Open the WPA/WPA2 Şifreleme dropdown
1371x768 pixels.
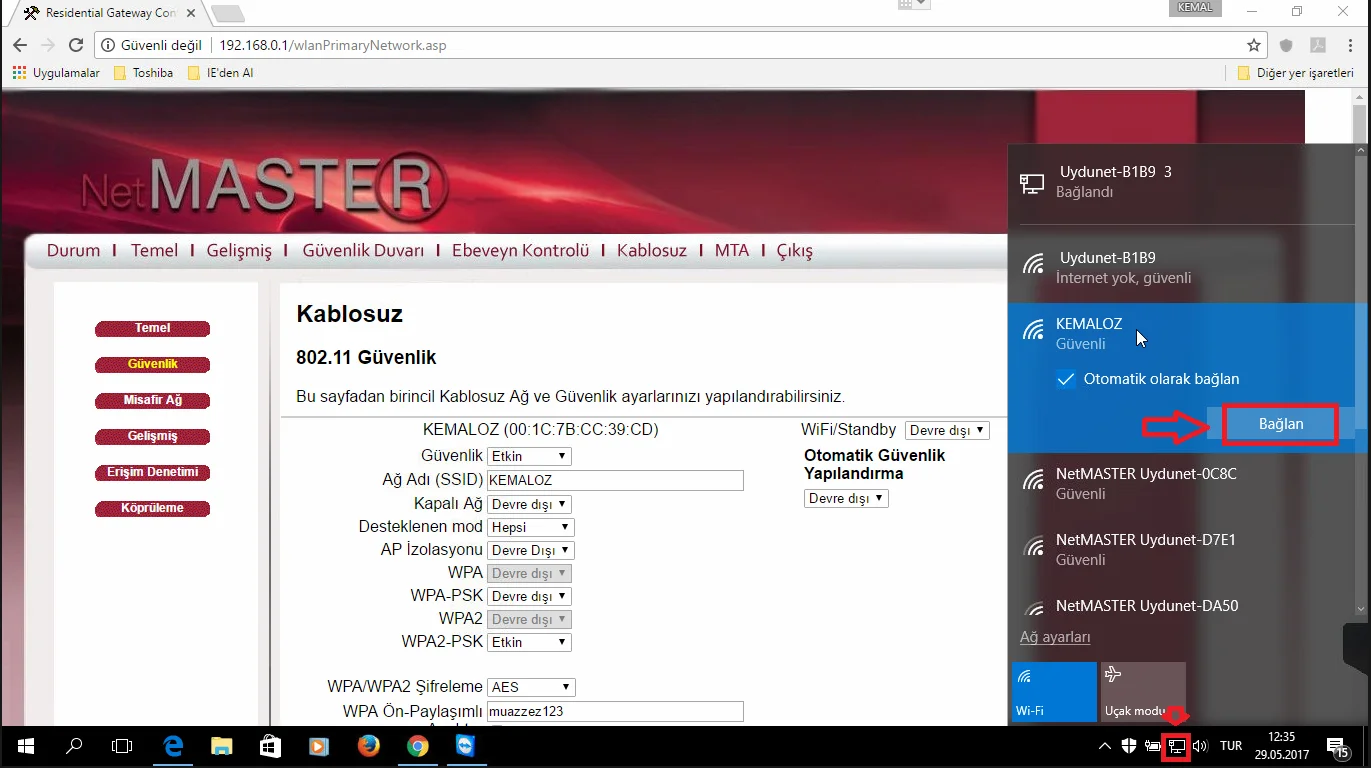(530, 687)
